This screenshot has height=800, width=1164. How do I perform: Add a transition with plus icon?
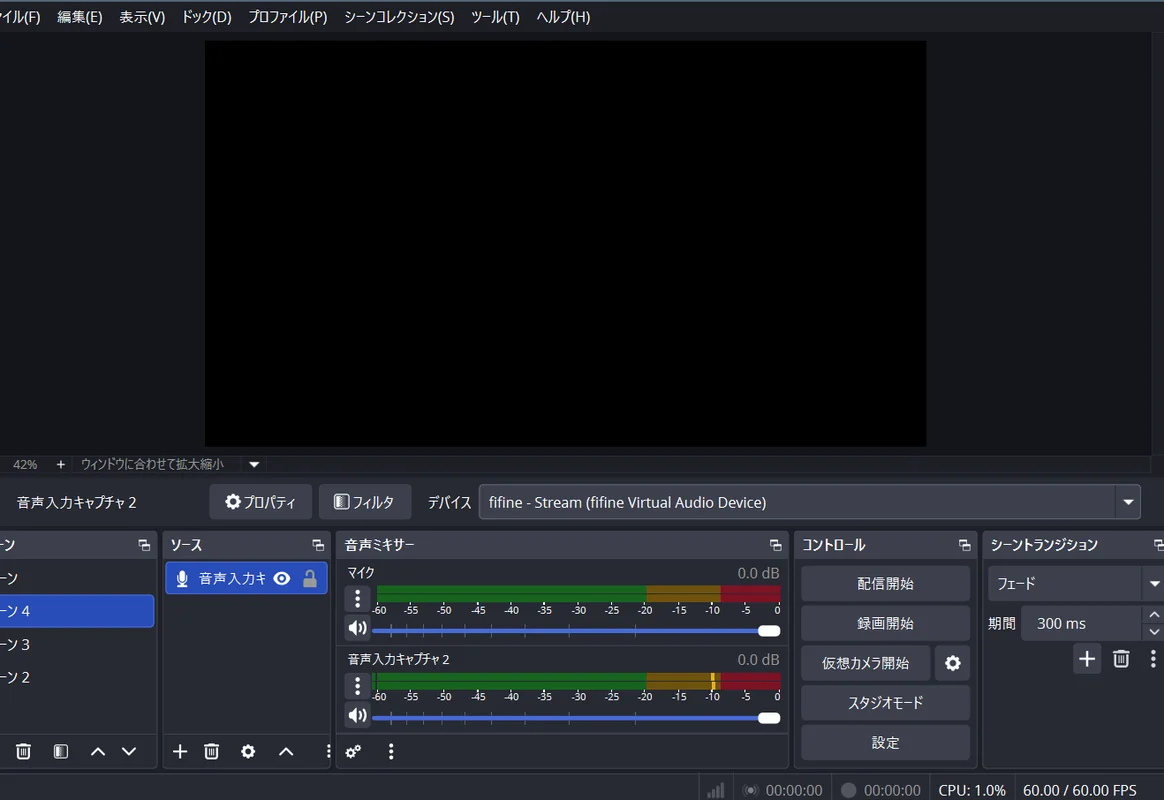[1087, 659]
